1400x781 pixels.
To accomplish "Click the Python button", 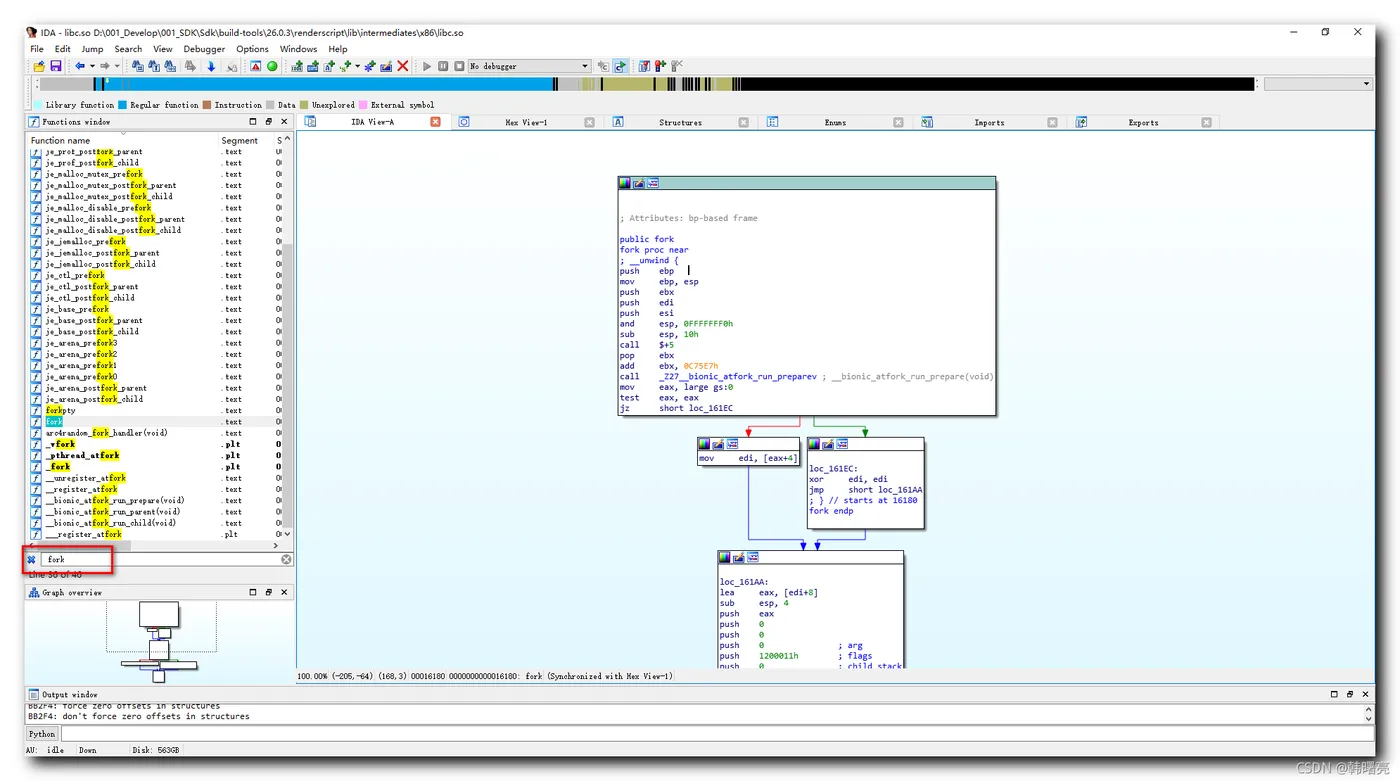I will 42,734.
